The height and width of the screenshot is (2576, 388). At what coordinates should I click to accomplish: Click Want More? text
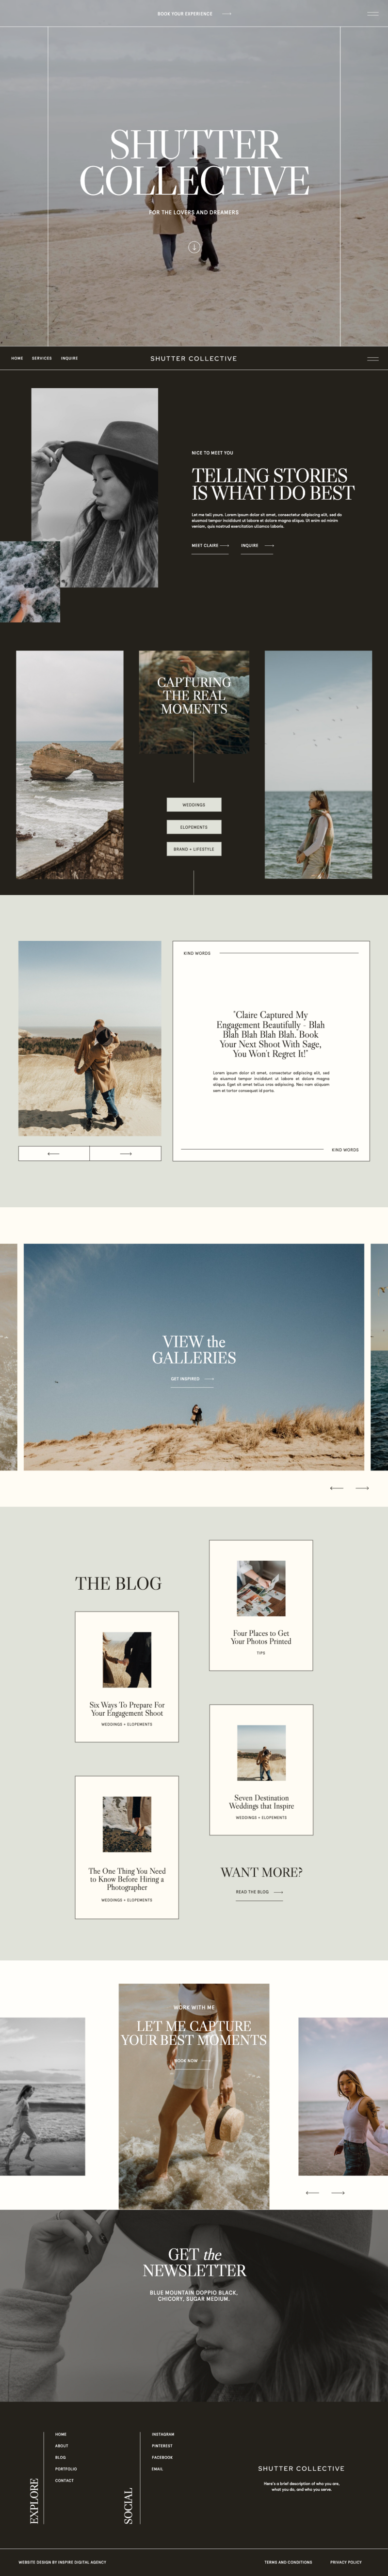point(261,1871)
